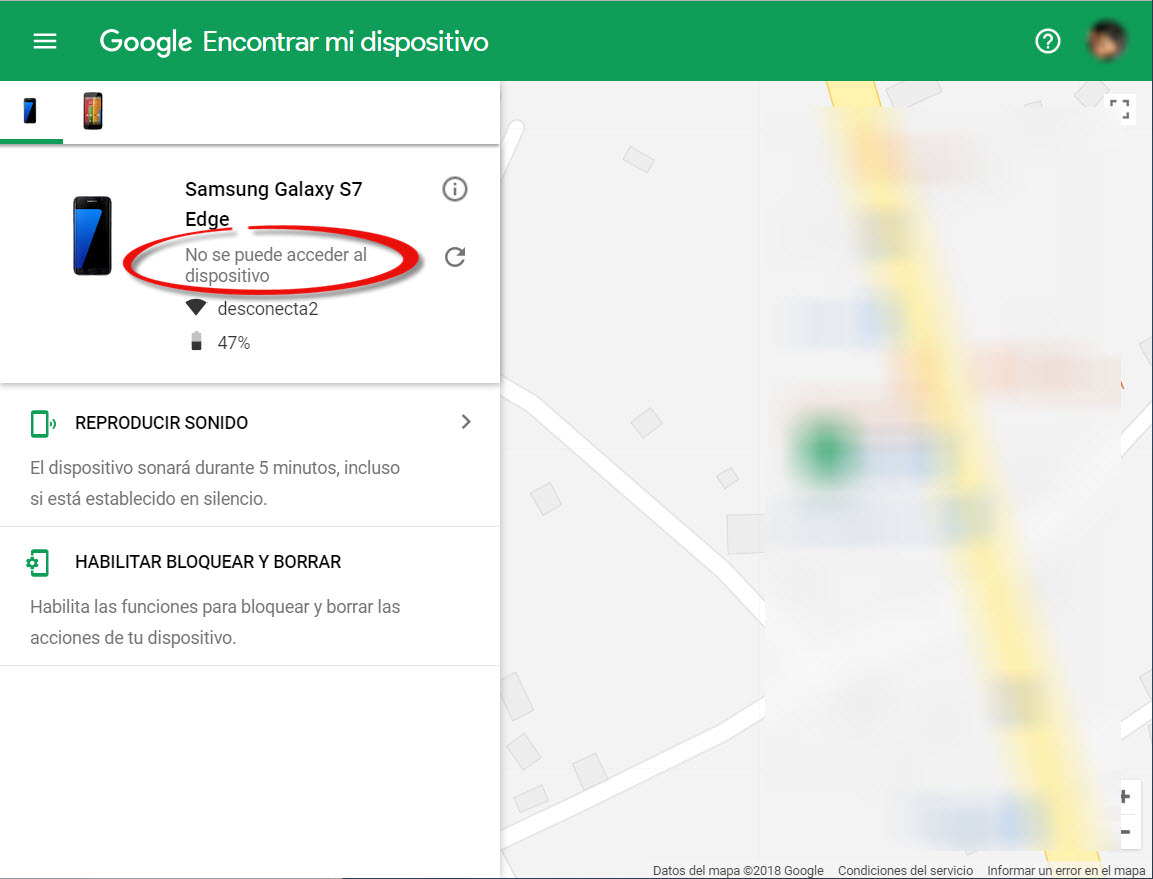This screenshot has width=1153, height=879.
Task: Toggle fullscreen map view
Action: point(1119,109)
